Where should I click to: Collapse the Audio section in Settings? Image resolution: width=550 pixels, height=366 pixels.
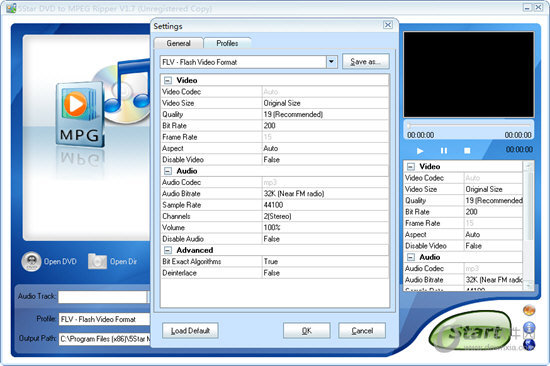click(x=168, y=171)
